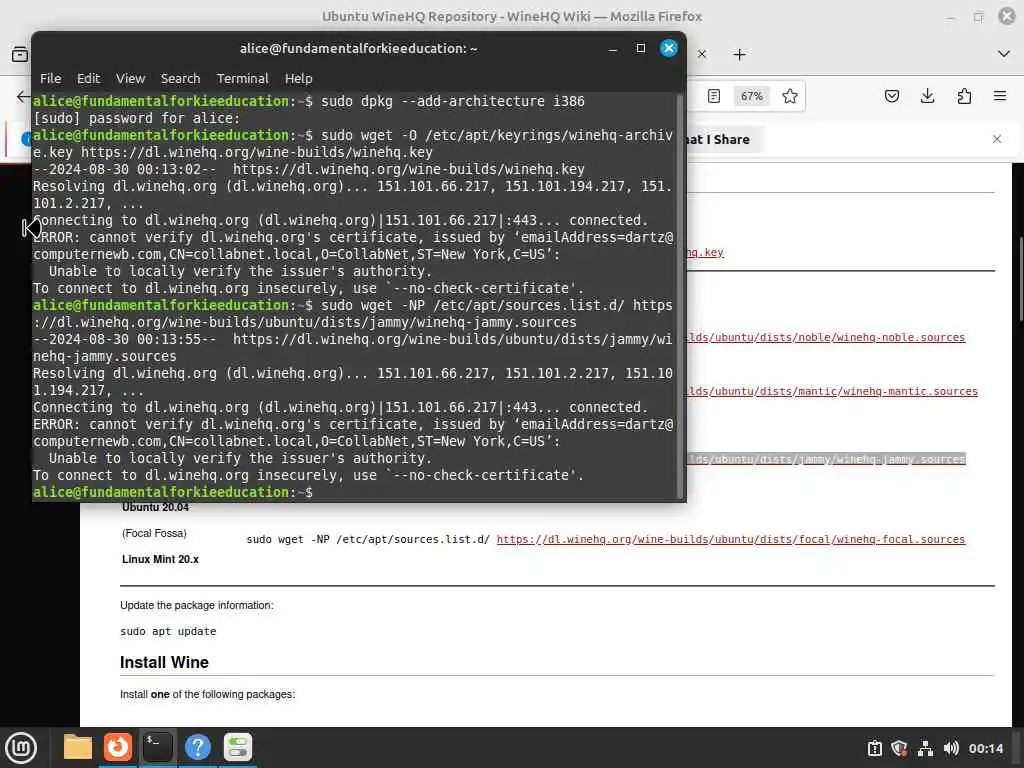Close the terminal window
Viewport: 1024px width, 768px height.
(x=669, y=48)
